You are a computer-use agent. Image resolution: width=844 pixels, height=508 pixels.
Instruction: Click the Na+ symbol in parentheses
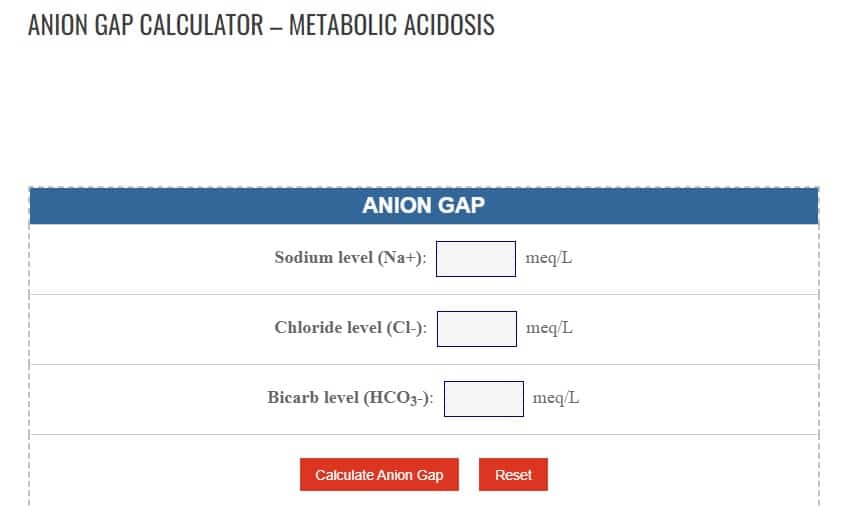(400, 258)
